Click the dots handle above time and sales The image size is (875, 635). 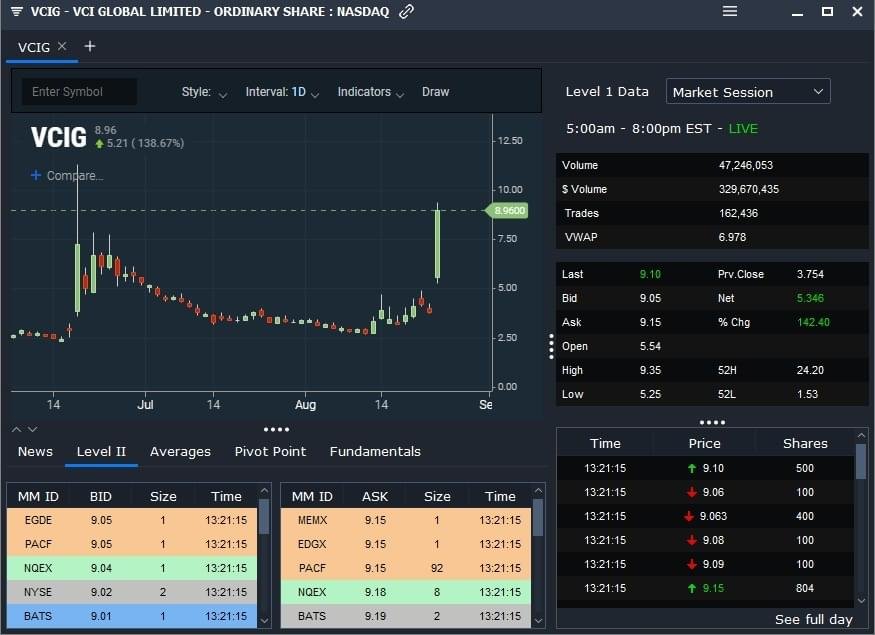pyautogui.click(x=712, y=422)
